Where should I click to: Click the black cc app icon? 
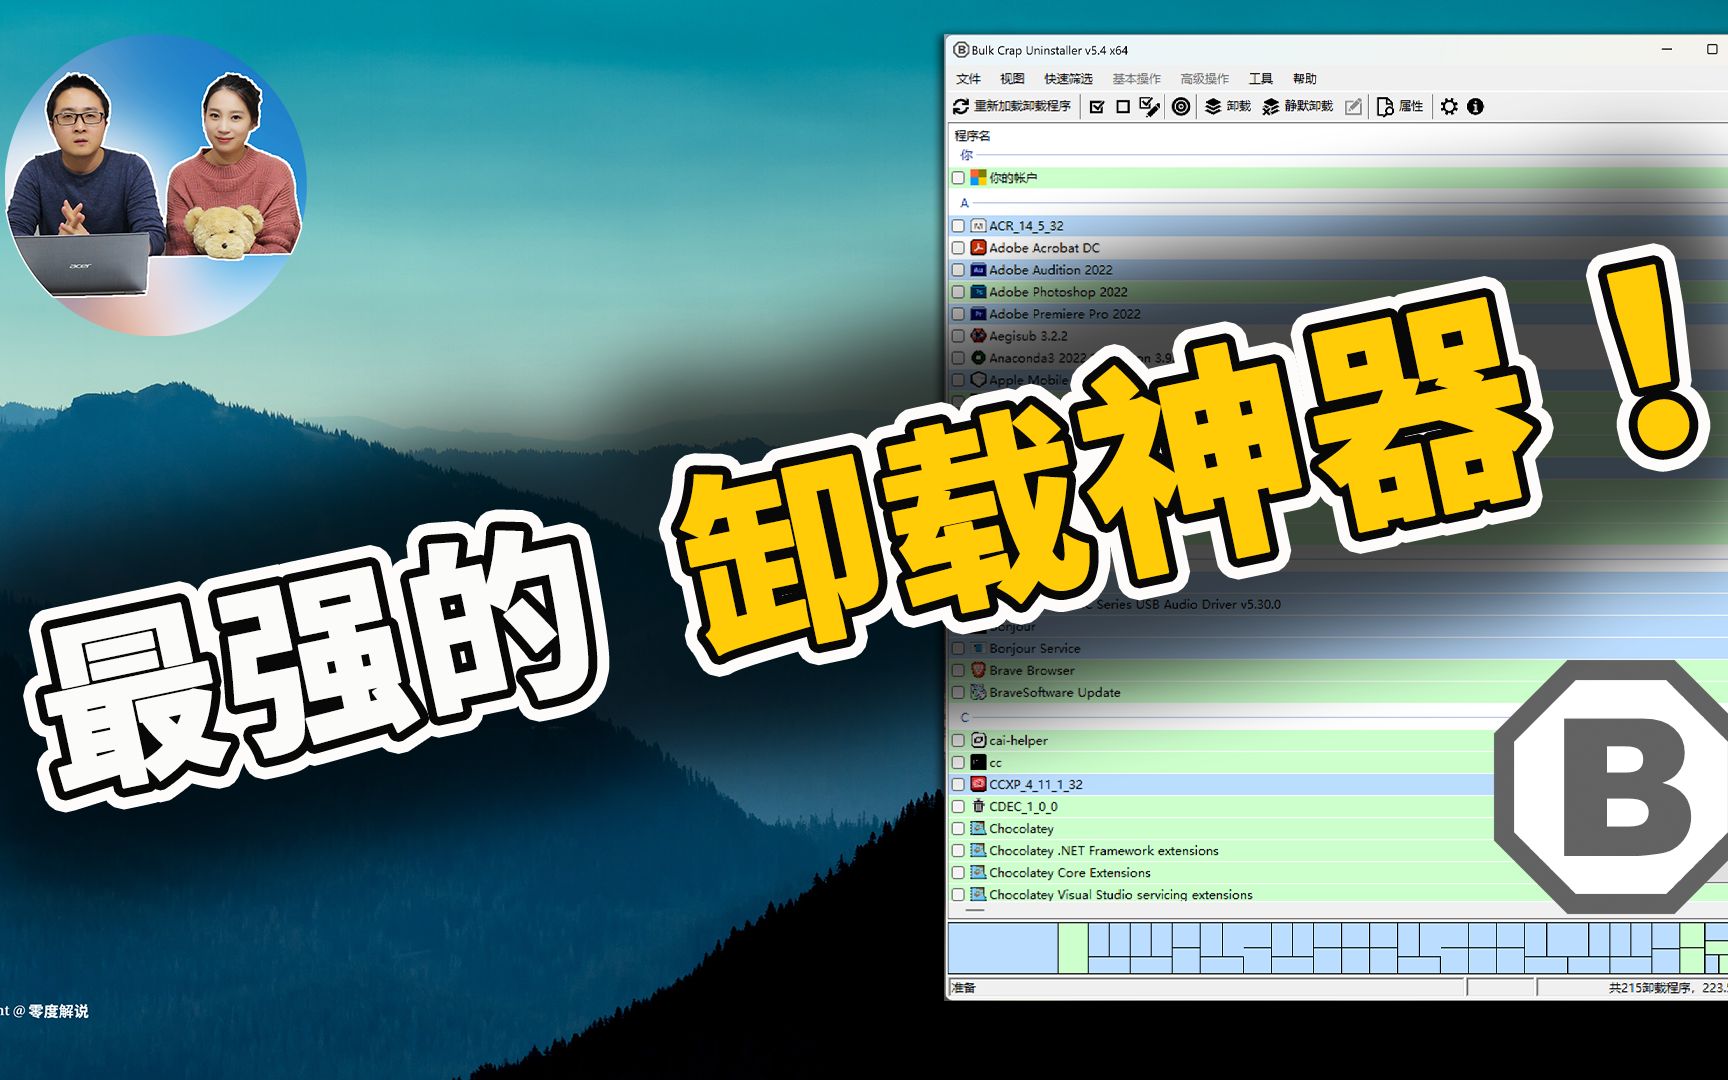coord(978,762)
